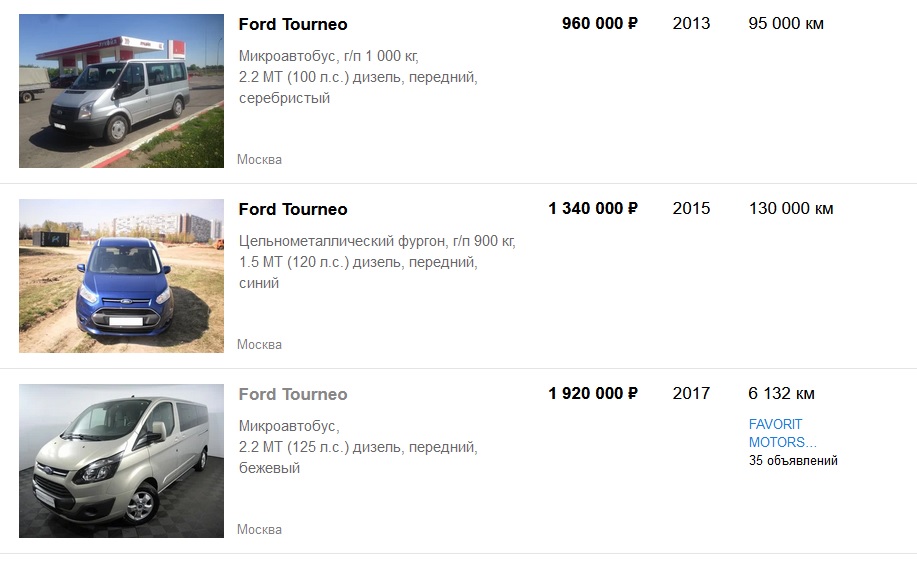This screenshot has width=917, height=563.
Task: Click the 960 000 ₽ price
Action: click(599, 23)
